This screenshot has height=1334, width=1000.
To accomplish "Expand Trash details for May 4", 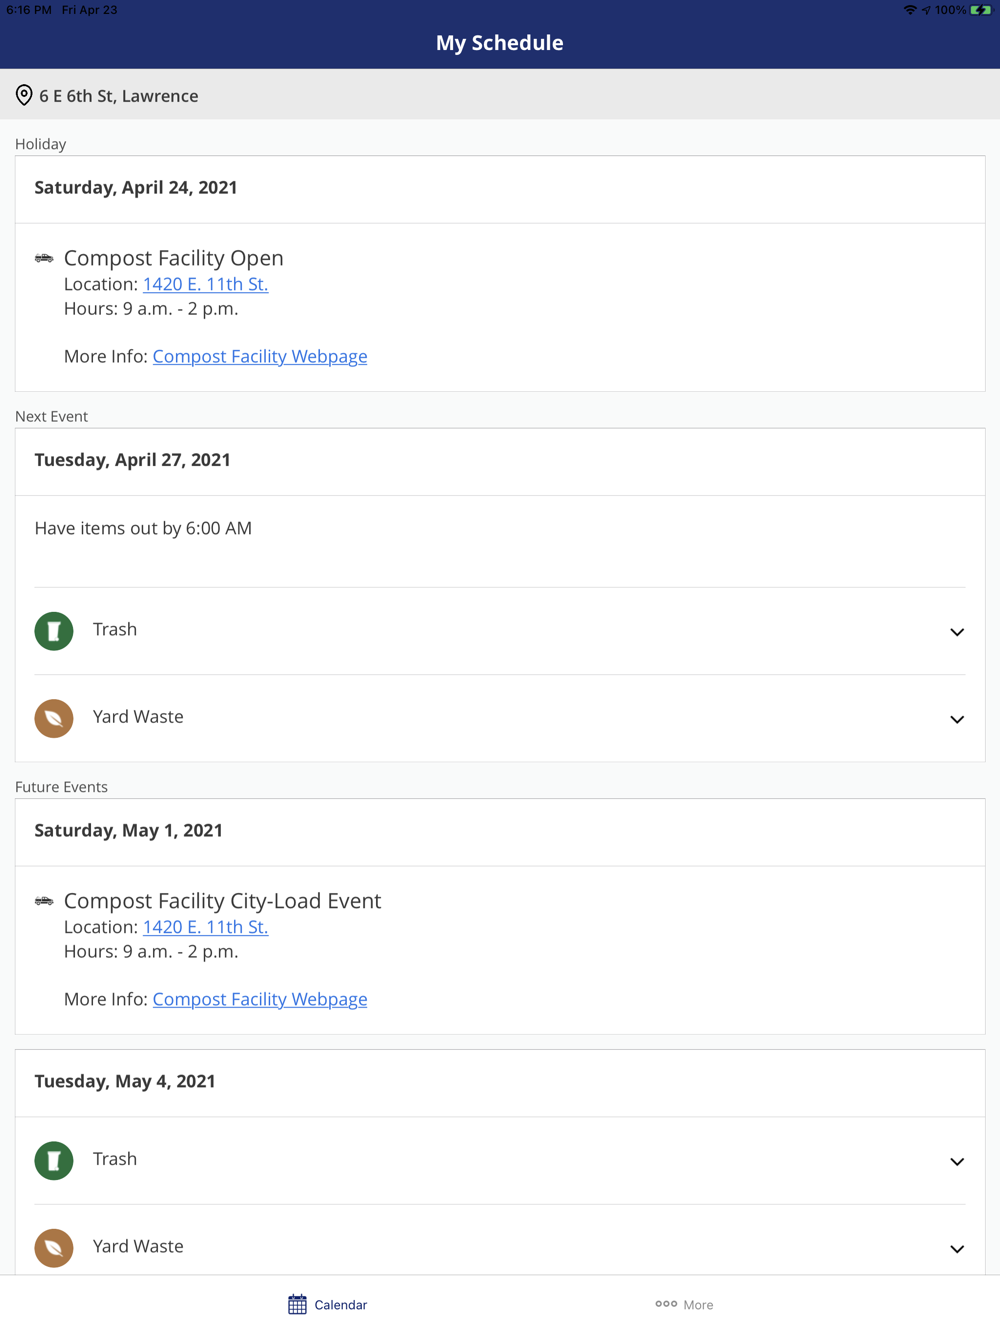I will tap(956, 1161).
